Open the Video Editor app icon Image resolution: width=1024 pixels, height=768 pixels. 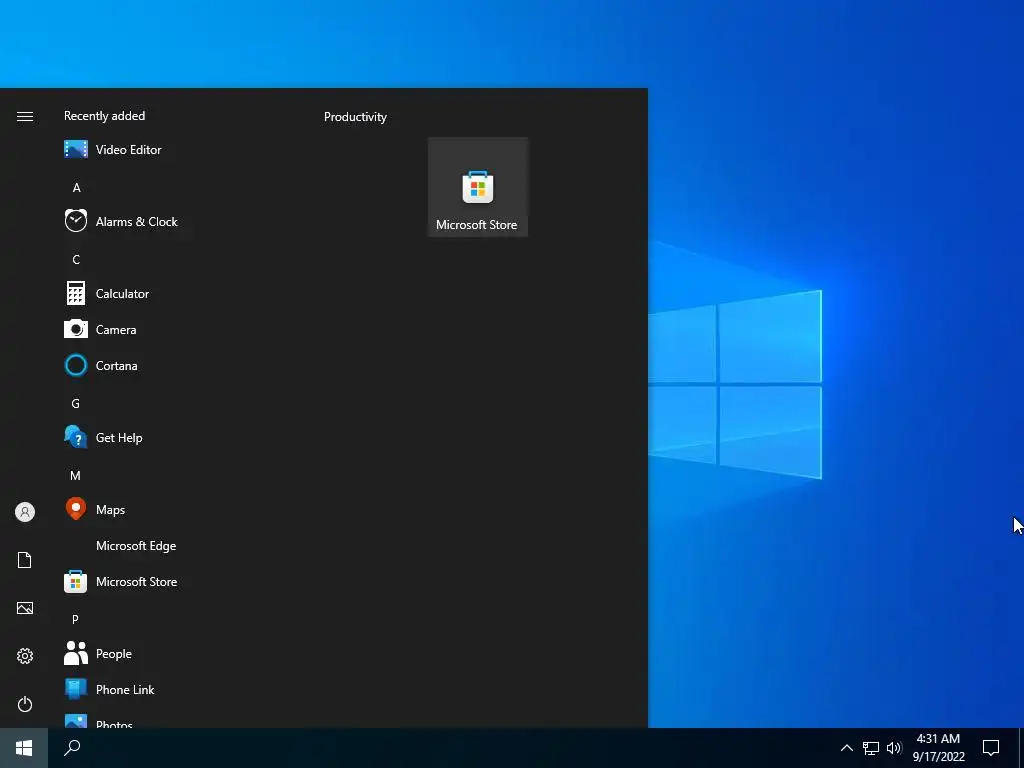click(x=76, y=150)
